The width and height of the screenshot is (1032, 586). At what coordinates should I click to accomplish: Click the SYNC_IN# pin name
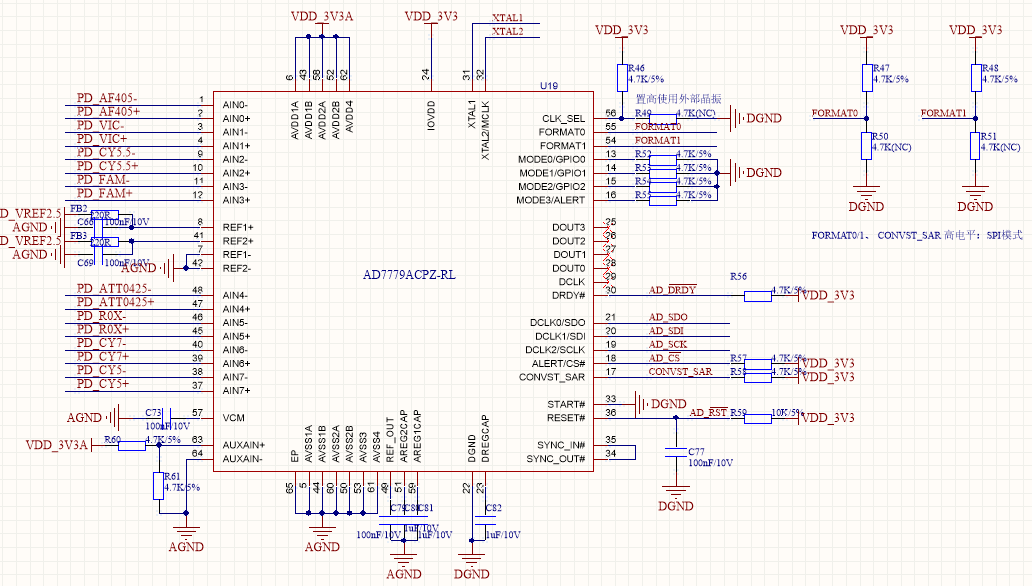click(561, 445)
